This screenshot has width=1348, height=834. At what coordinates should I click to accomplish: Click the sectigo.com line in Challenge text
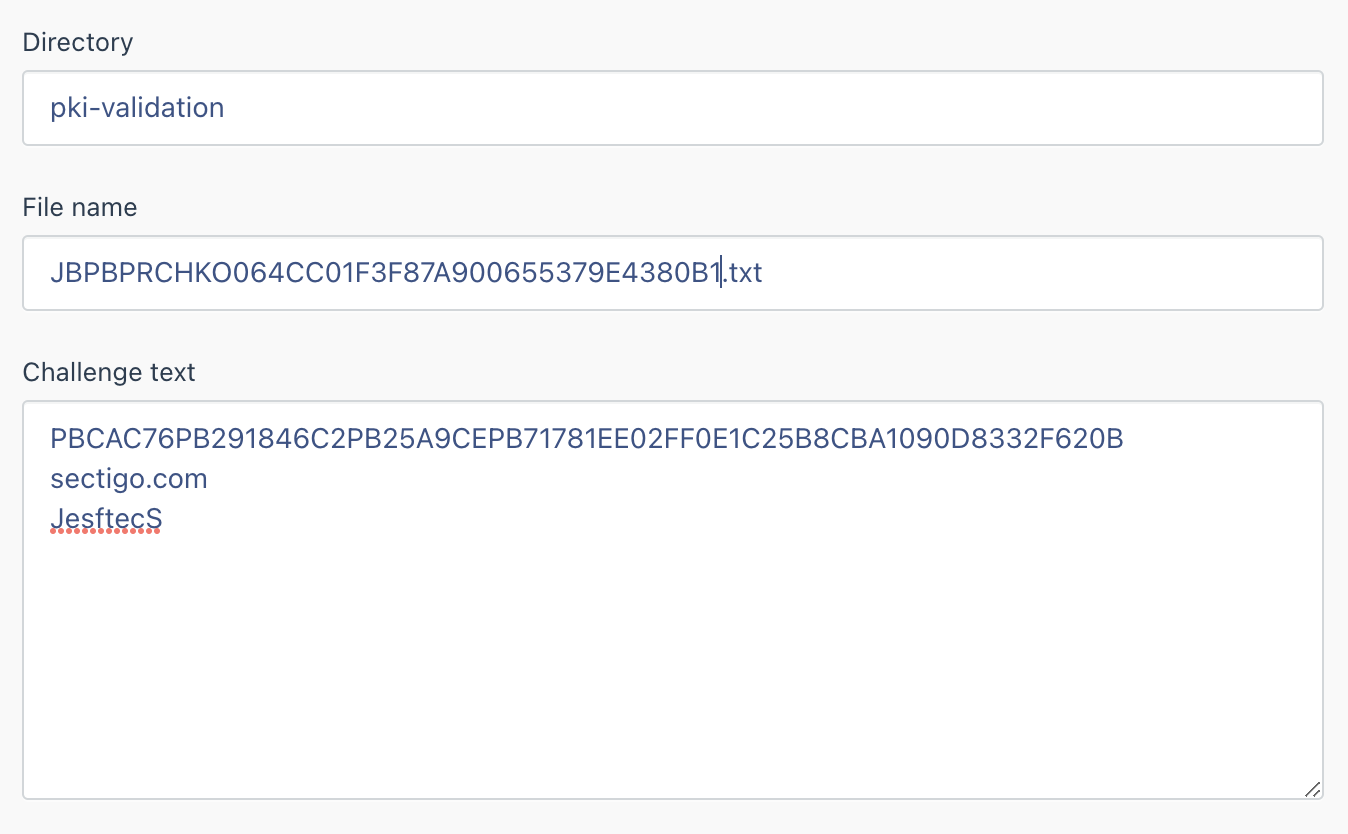click(128, 478)
